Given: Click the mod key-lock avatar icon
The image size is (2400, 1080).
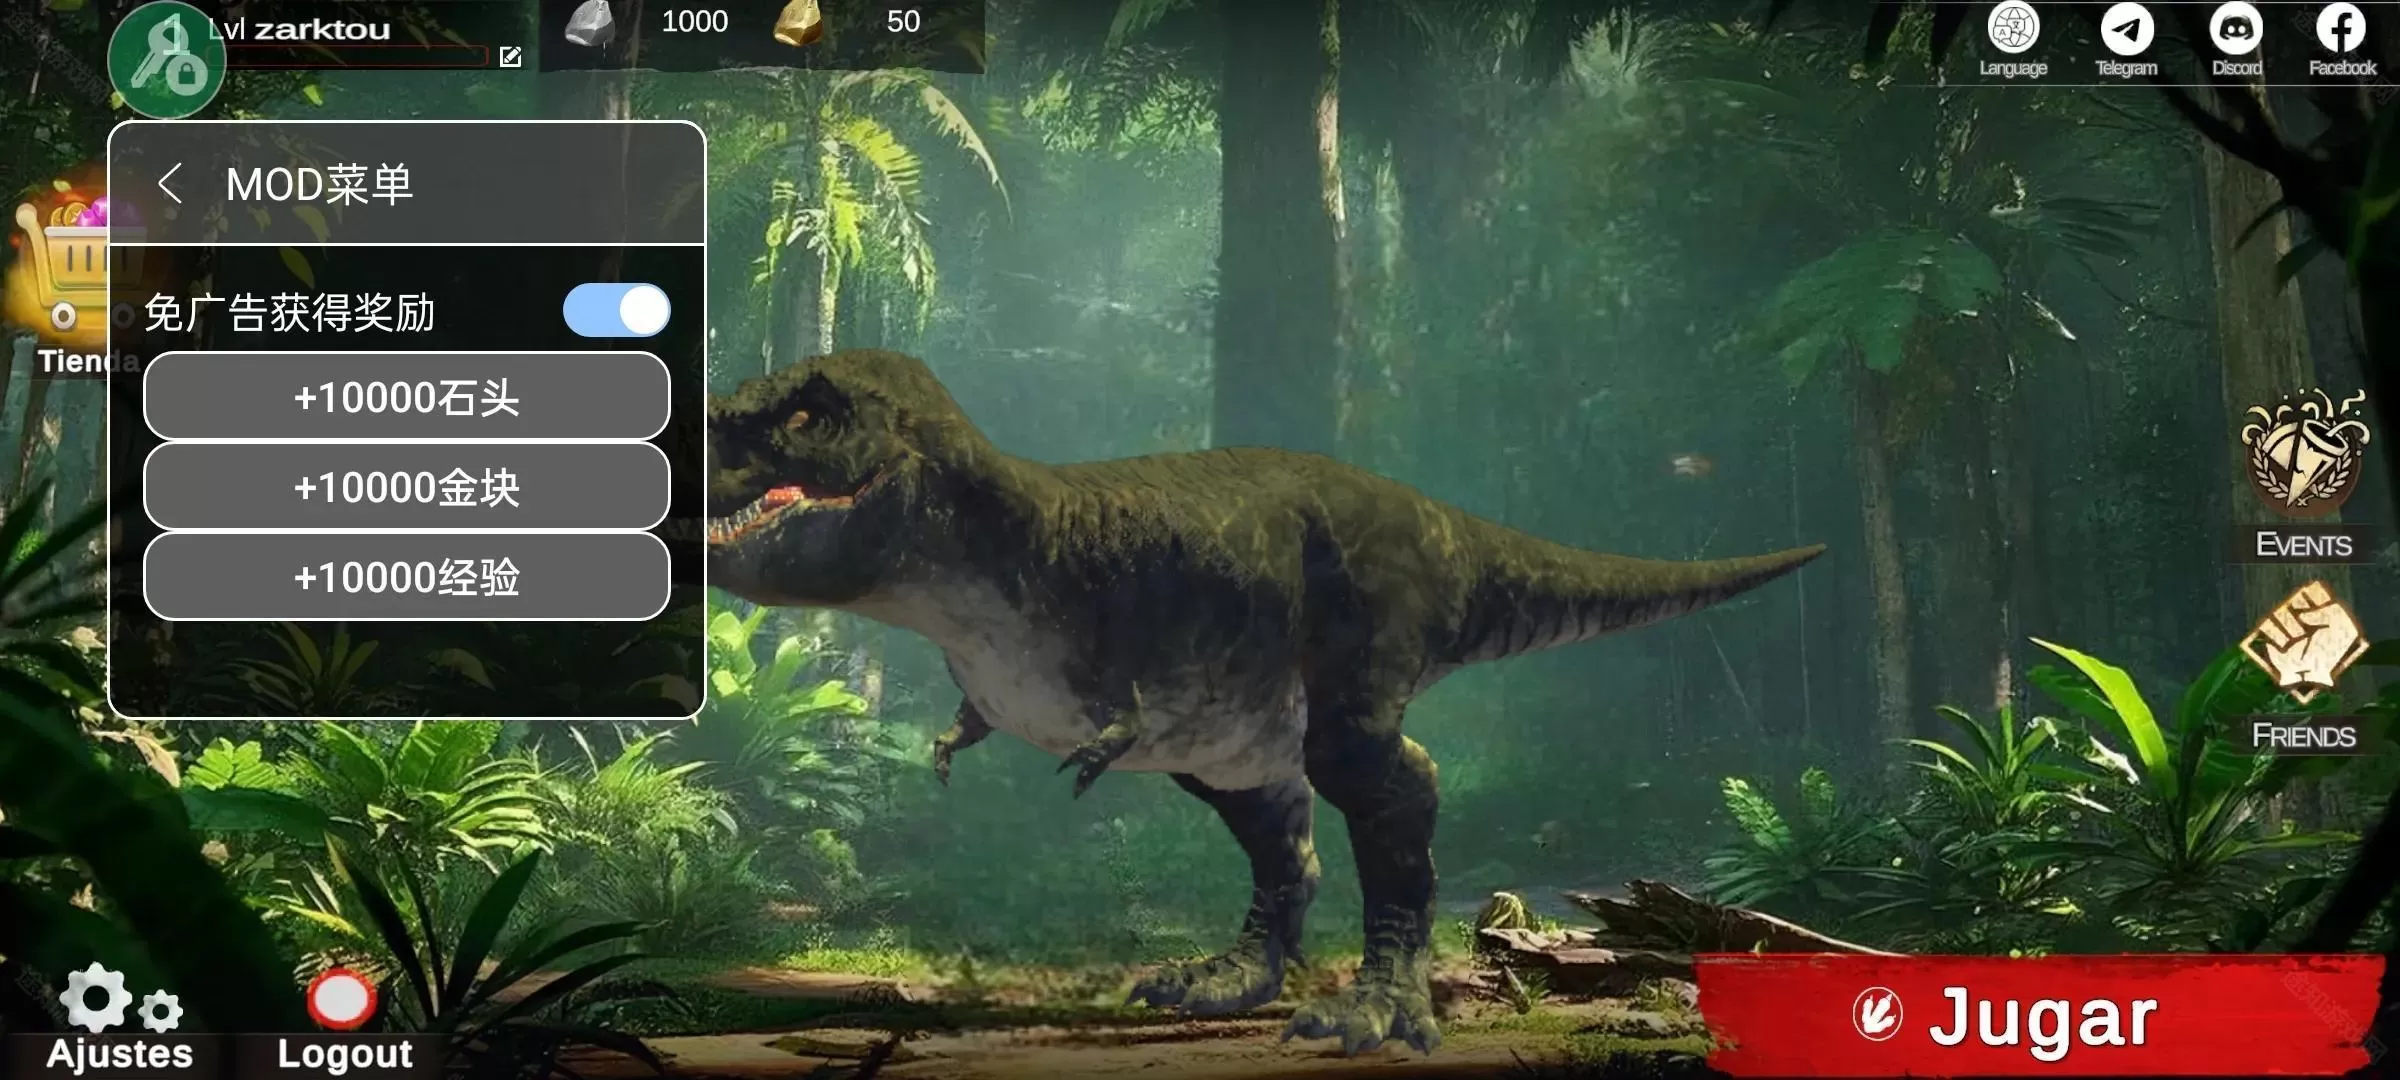Looking at the screenshot, I should click(x=166, y=60).
